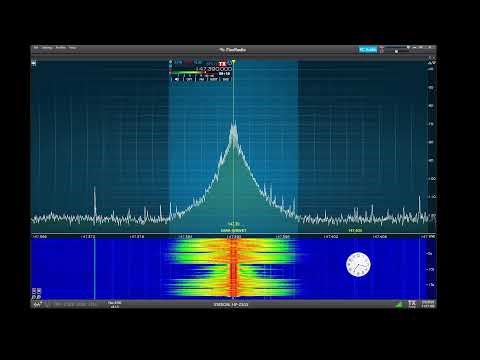Click the 147.402 frequency scale label
This screenshot has height=360, width=480.
click(x=331, y=237)
